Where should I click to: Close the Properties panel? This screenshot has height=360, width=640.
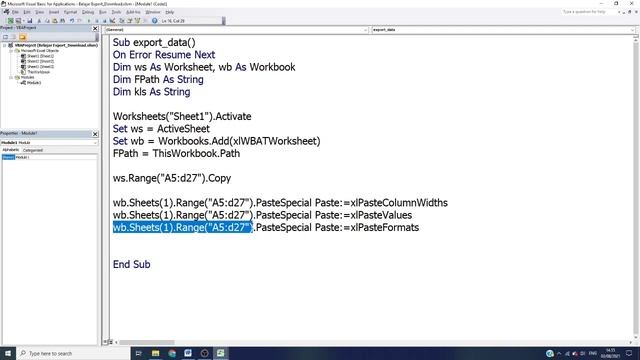95,134
